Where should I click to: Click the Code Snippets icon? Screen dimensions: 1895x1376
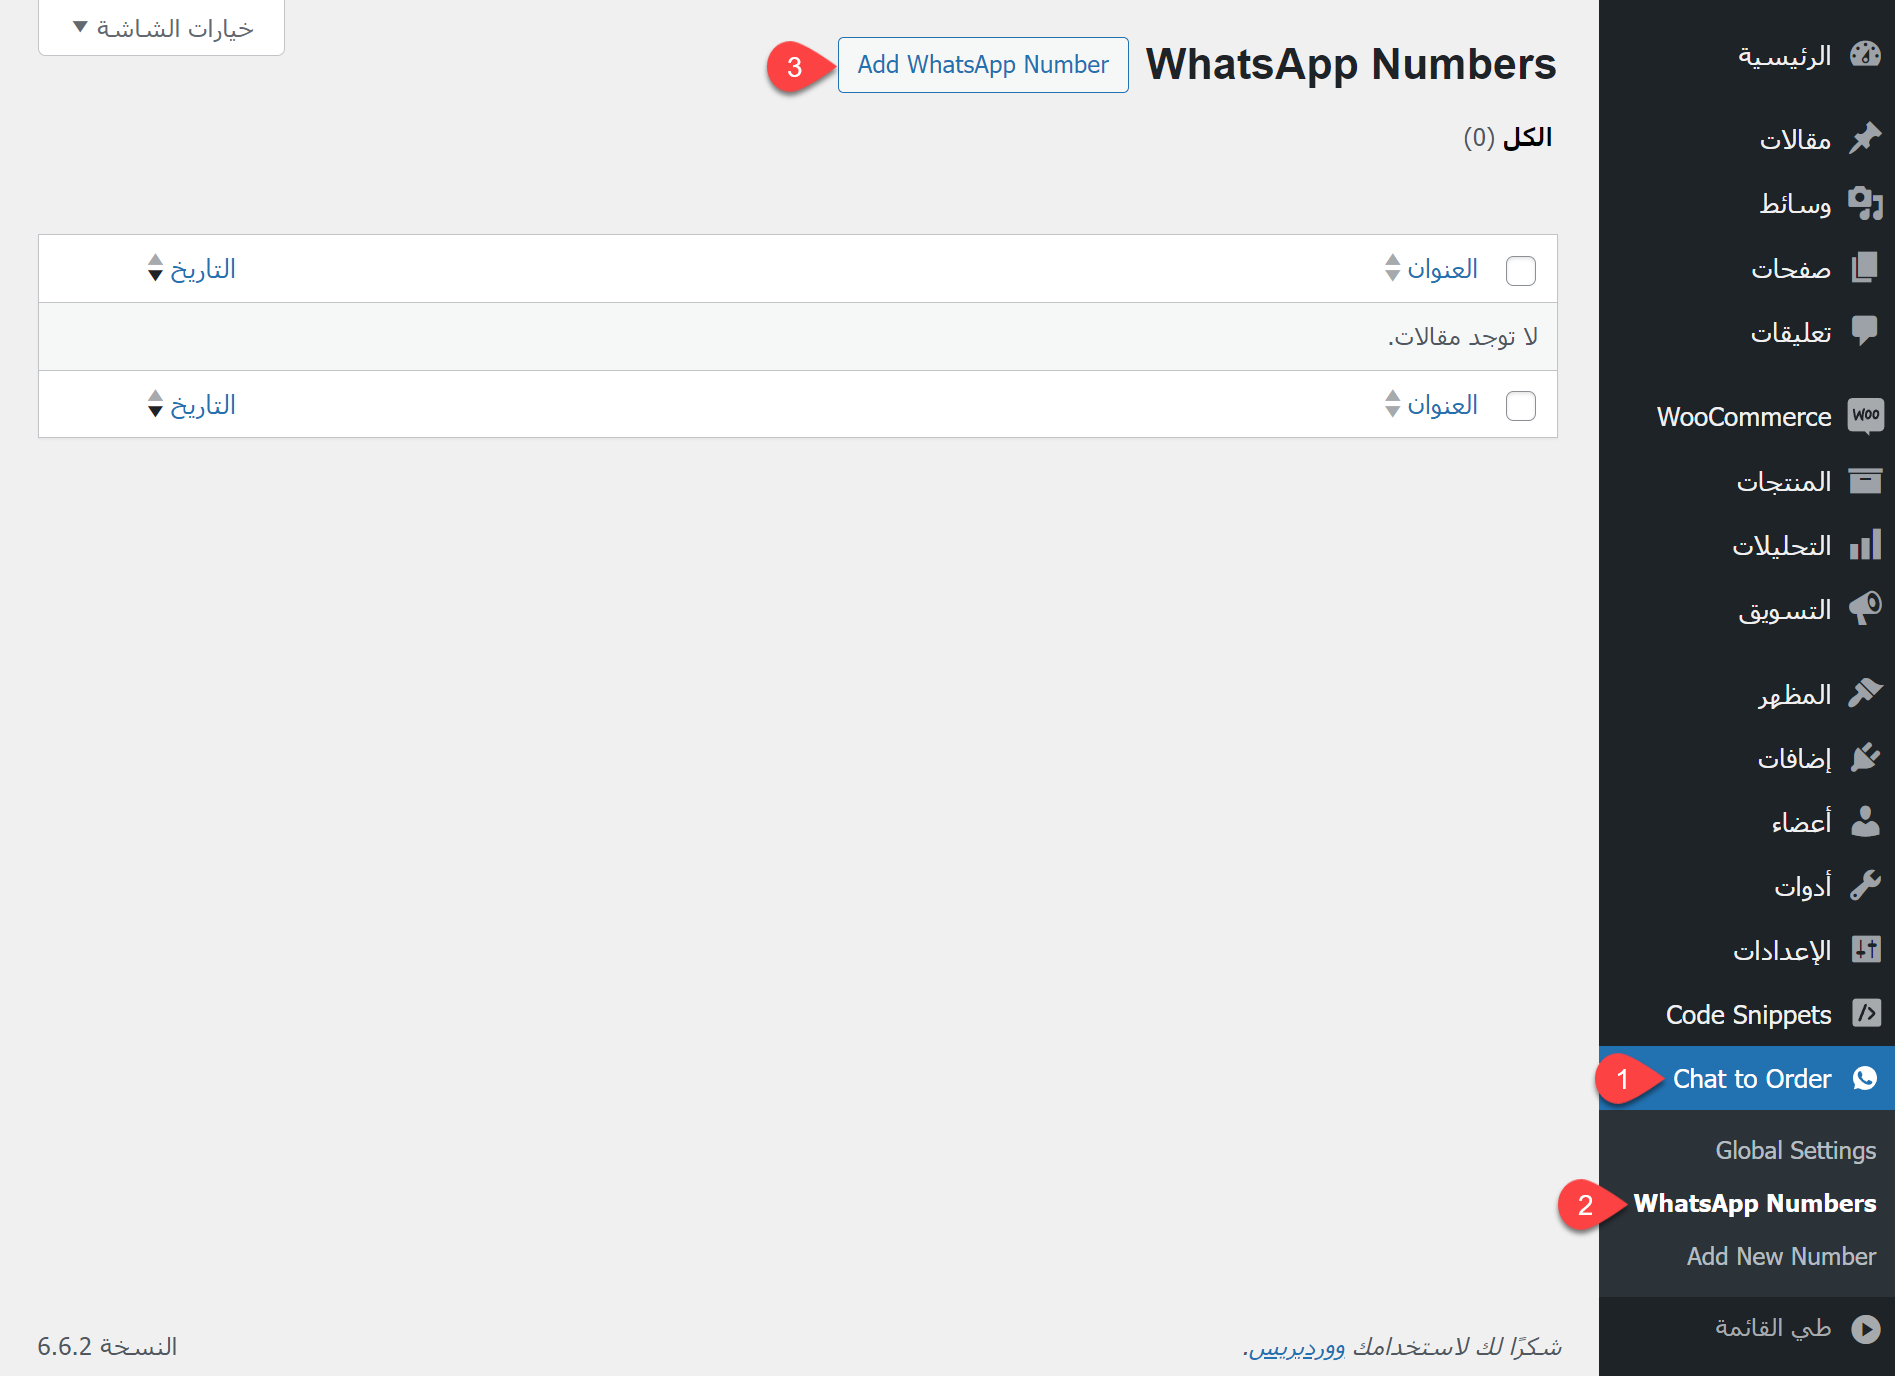[x=1865, y=1014]
